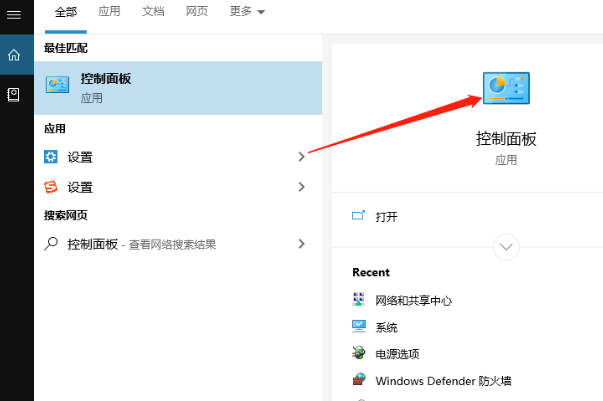The image size is (603, 401).
Task: Switch to the 文档 tab
Action: pos(153,11)
